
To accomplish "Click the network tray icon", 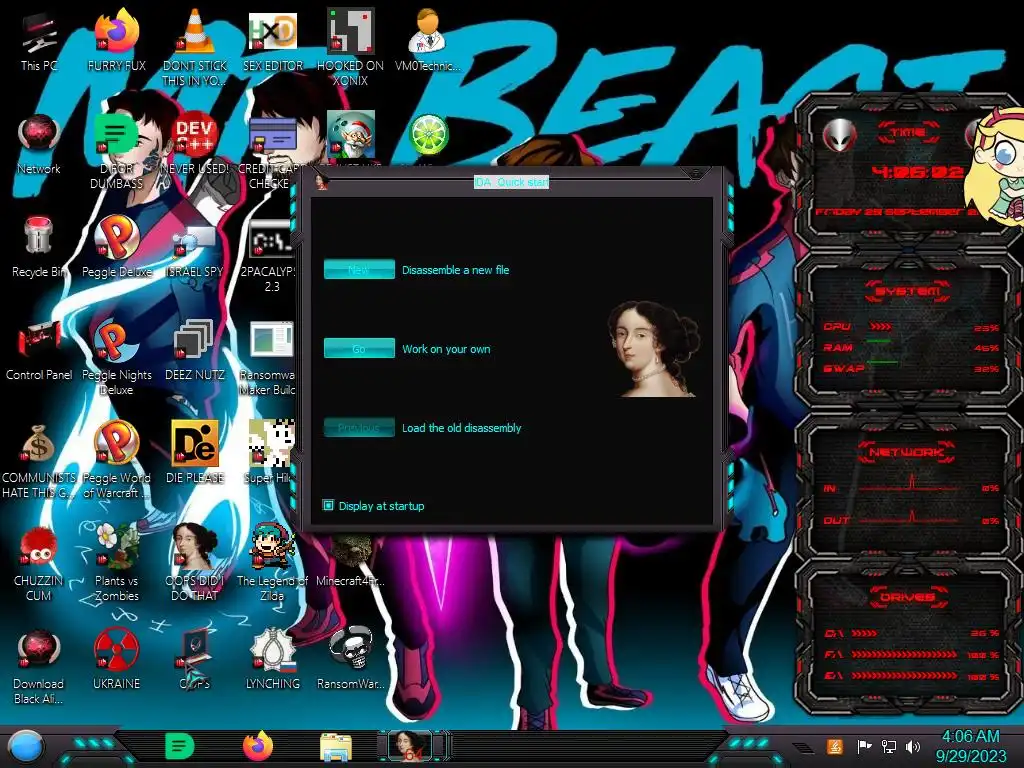I will click(x=889, y=746).
